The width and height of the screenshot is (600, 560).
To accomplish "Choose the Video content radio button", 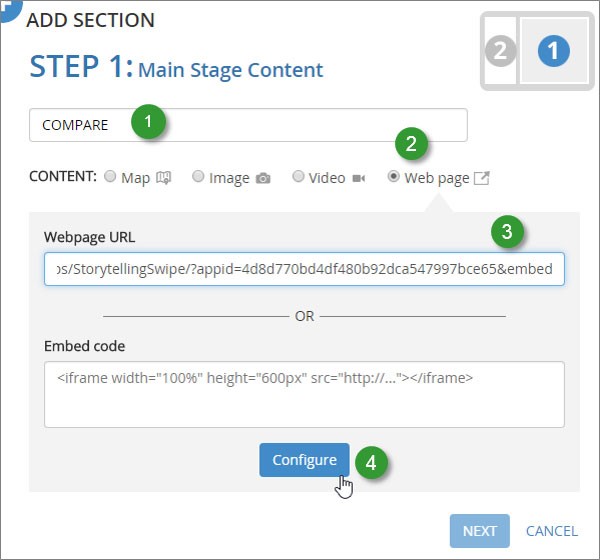I will pos(298,177).
